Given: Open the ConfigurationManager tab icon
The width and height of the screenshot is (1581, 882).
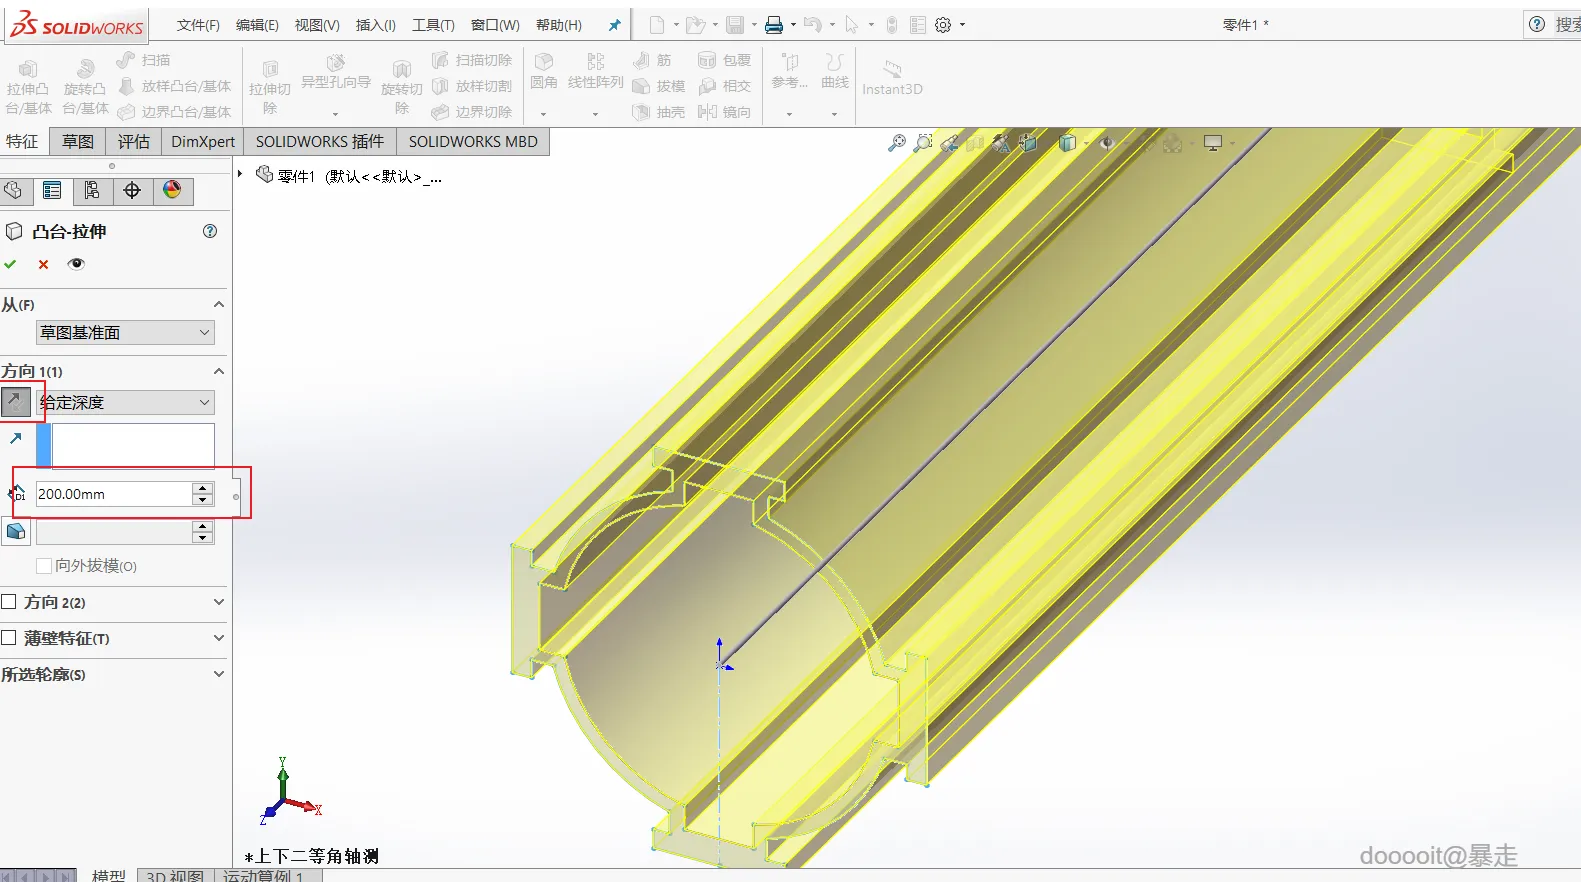Looking at the screenshot, I should click(x=92, y=190).
